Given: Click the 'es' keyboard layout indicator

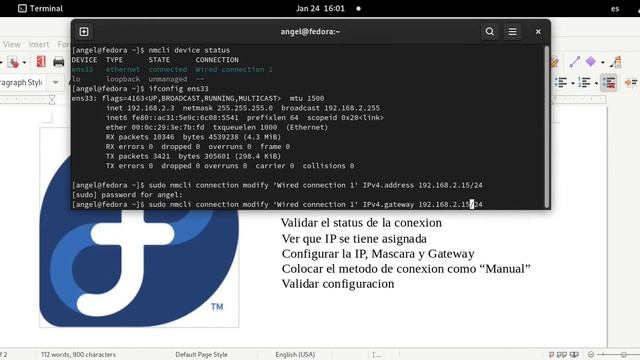Looking at the screenshot, I should (x=615, y=9).
